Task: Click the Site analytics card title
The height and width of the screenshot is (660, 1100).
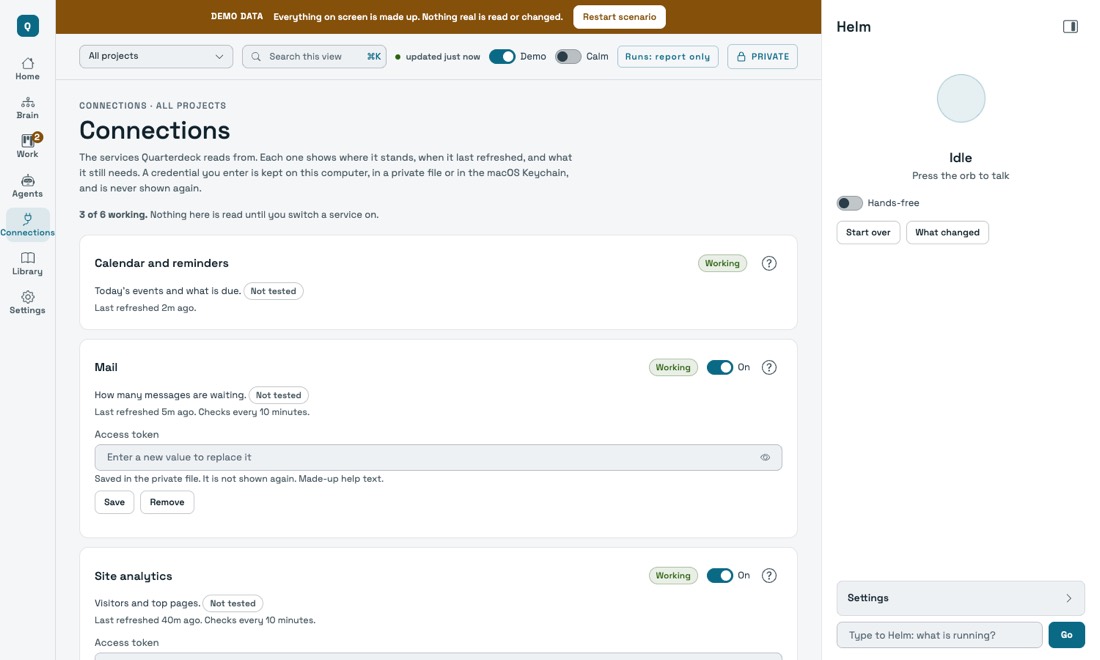Action: [133, 577]
